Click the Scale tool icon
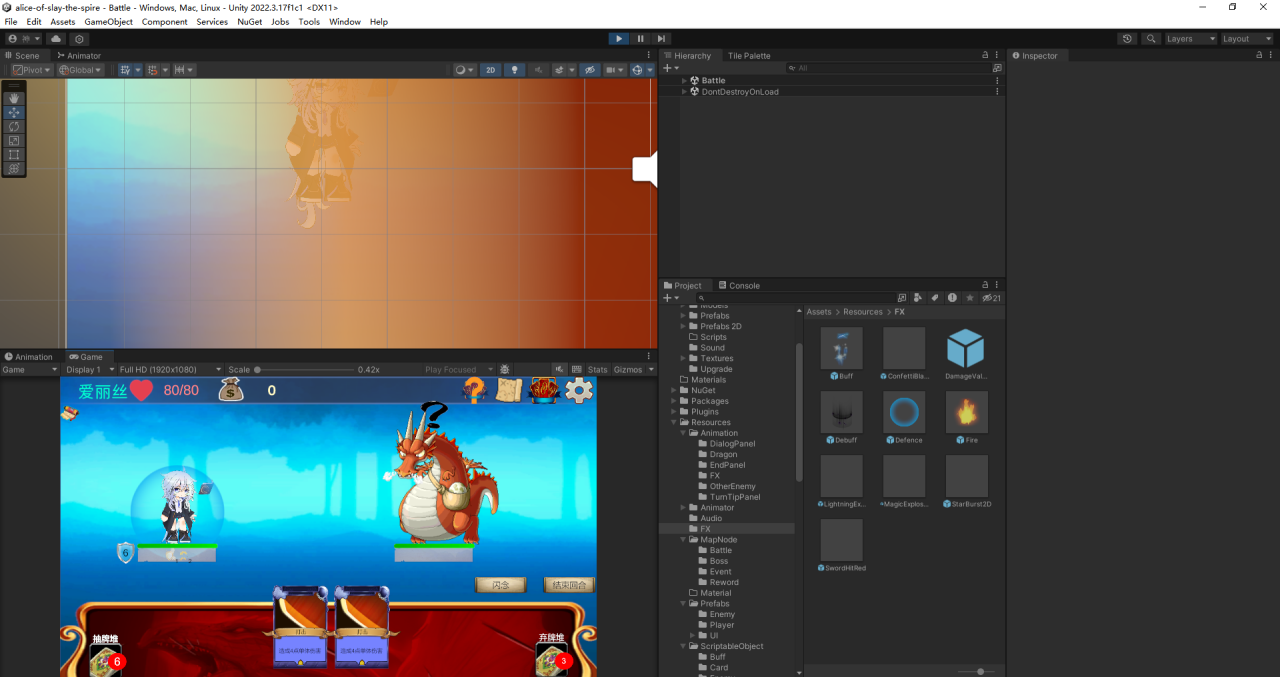This screenshot has height=677, width=1280. tap(14, 141)
